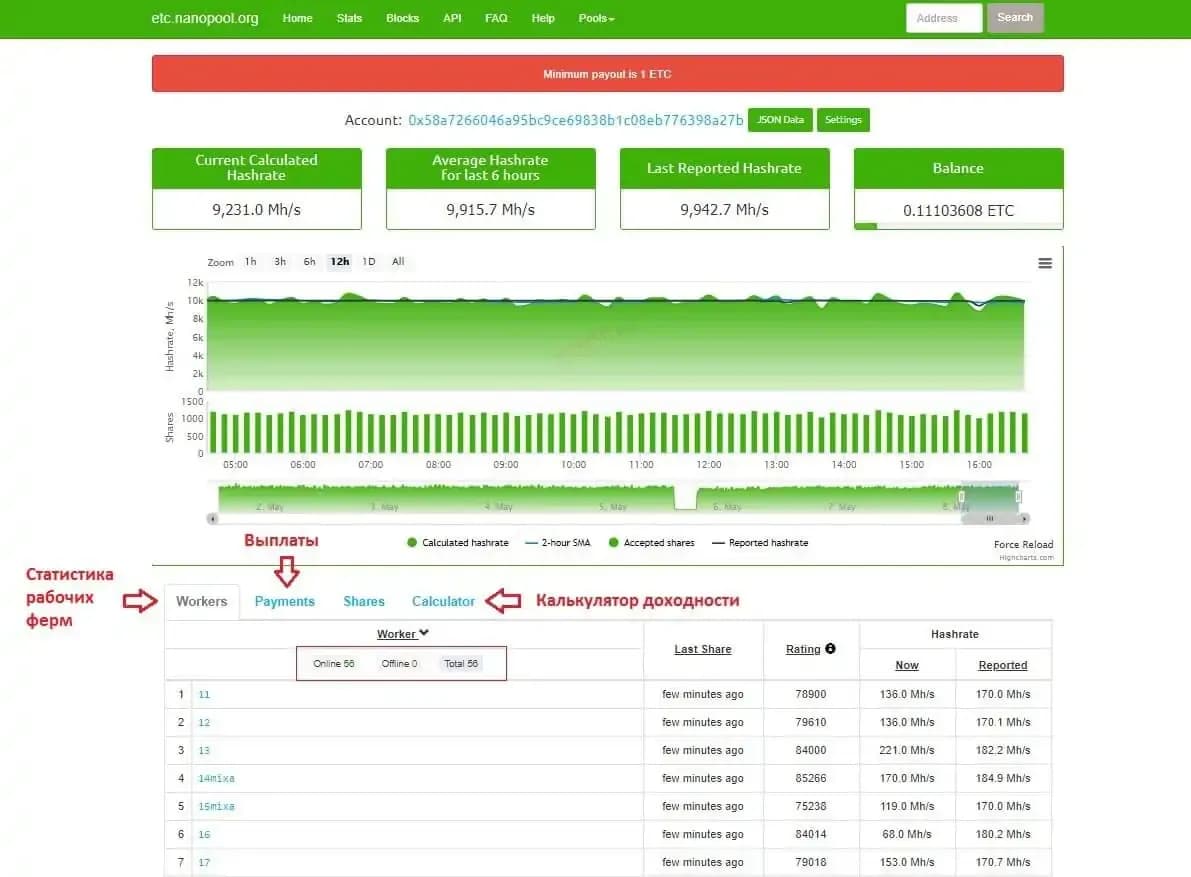The width and height of the screenshot is (1191, 877).
Task: Open worker 14mixa details
Action: point(216,778)
